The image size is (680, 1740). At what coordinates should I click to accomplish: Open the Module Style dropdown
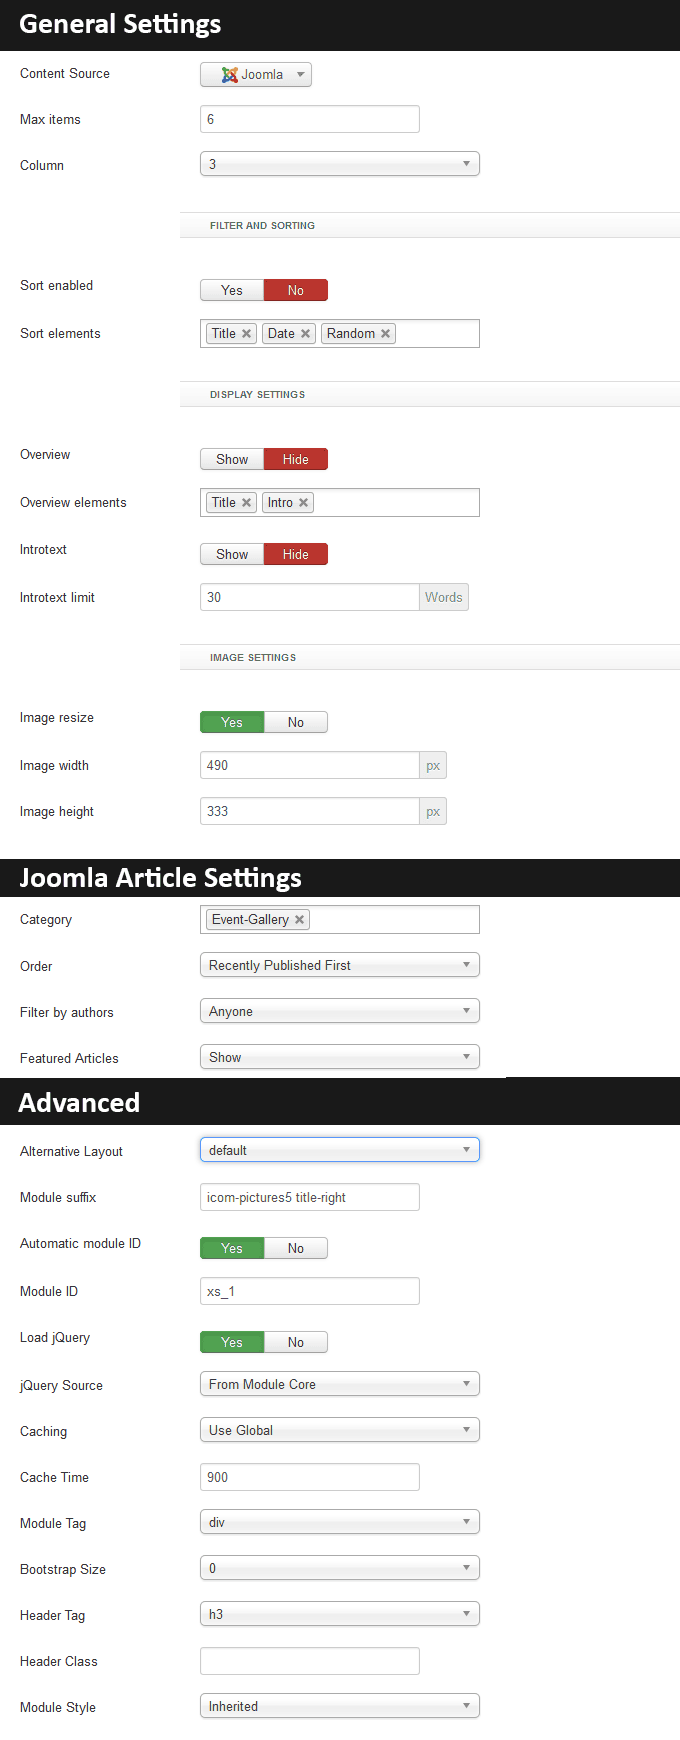pos(340,1707)
